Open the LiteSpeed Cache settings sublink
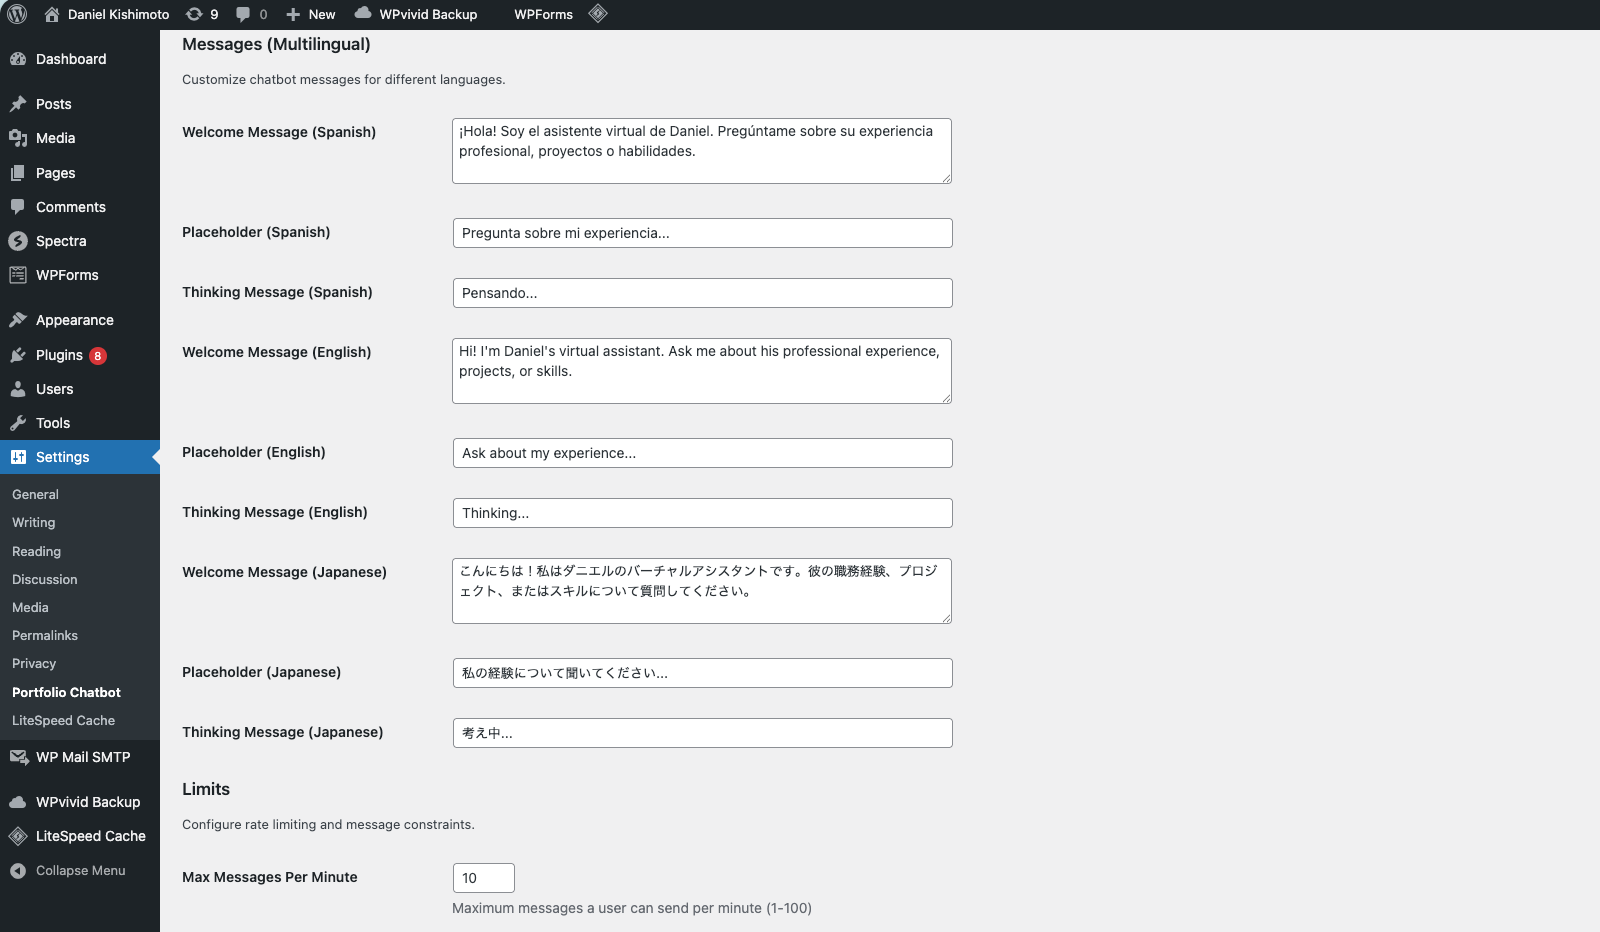The width and height of the screenshot is (1600, 932). (x=63, y=720)
